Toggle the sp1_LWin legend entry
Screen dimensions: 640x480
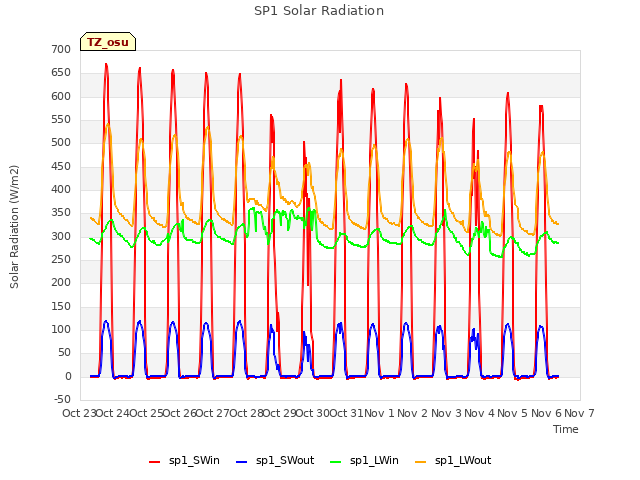pyautogui.click(x=364, y=461)
